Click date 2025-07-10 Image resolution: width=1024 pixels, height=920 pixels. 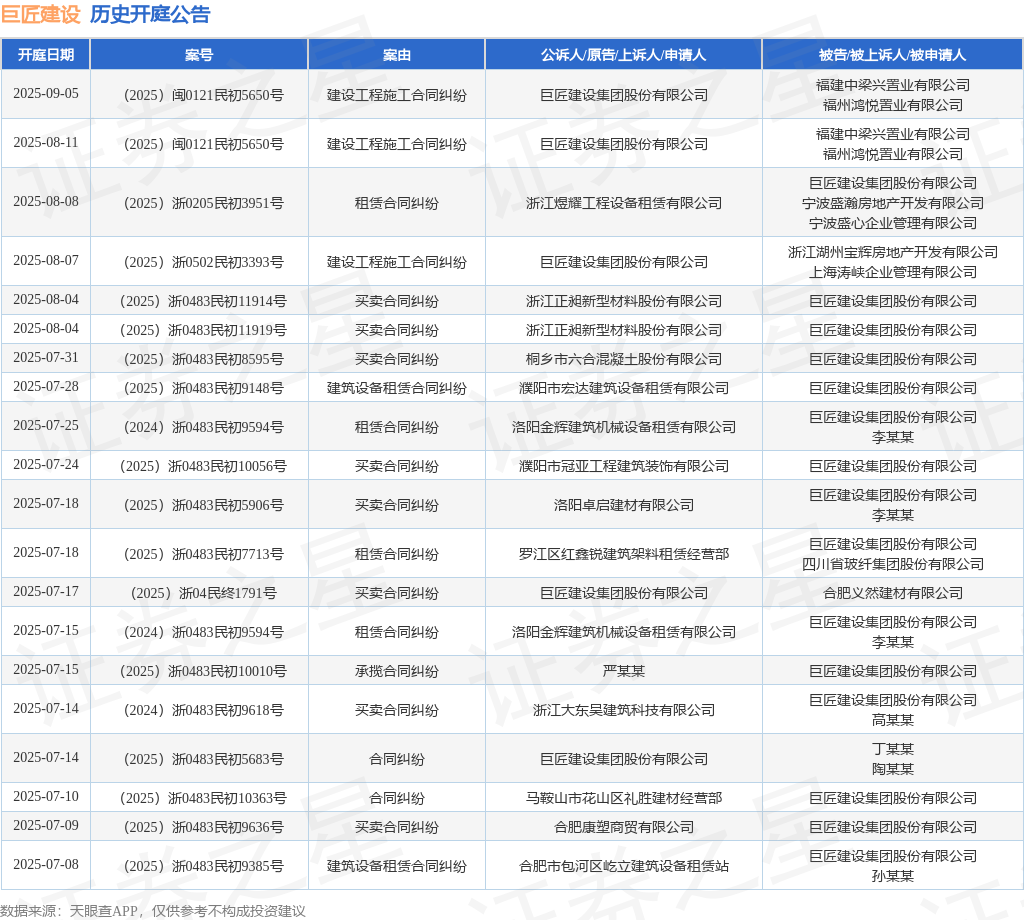coord(46,796)
